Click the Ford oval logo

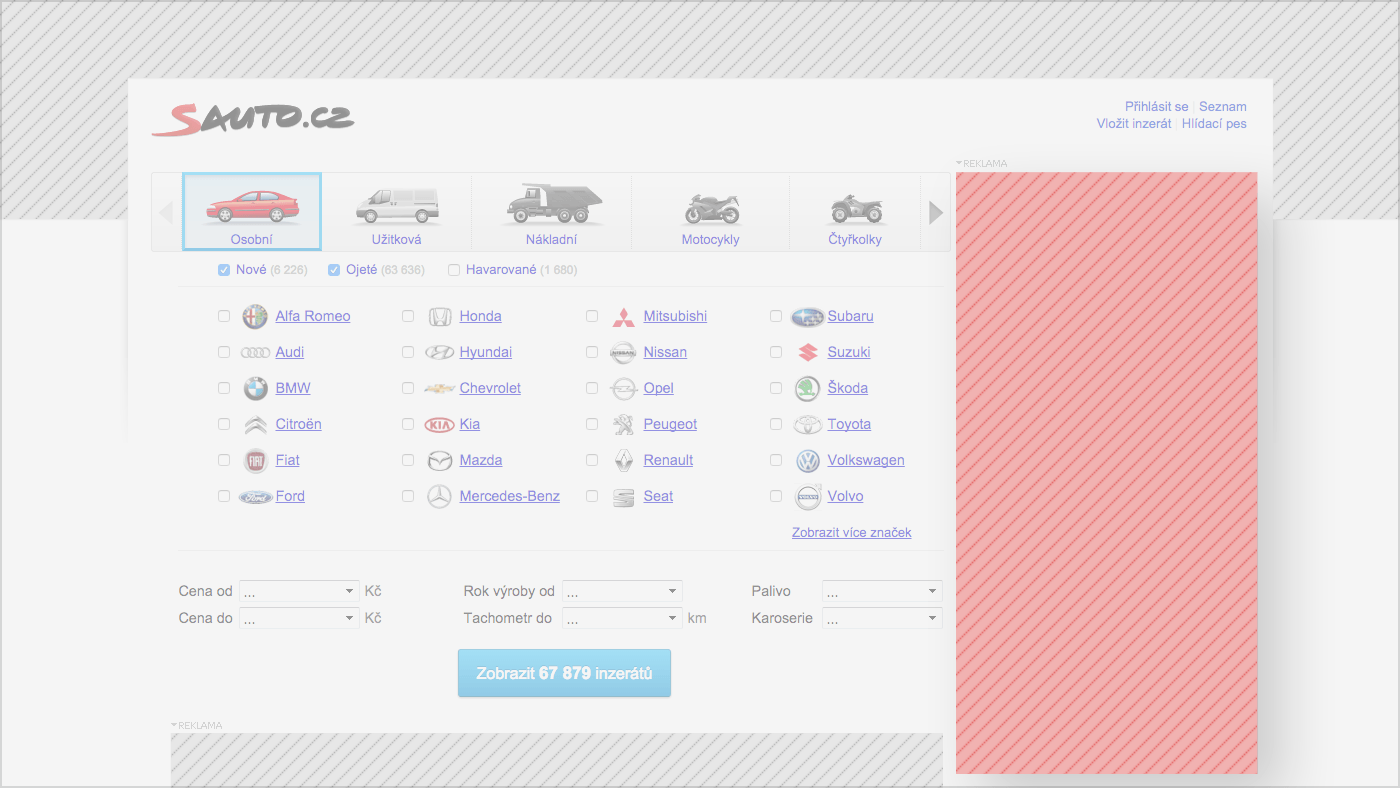tap(255, 496)
